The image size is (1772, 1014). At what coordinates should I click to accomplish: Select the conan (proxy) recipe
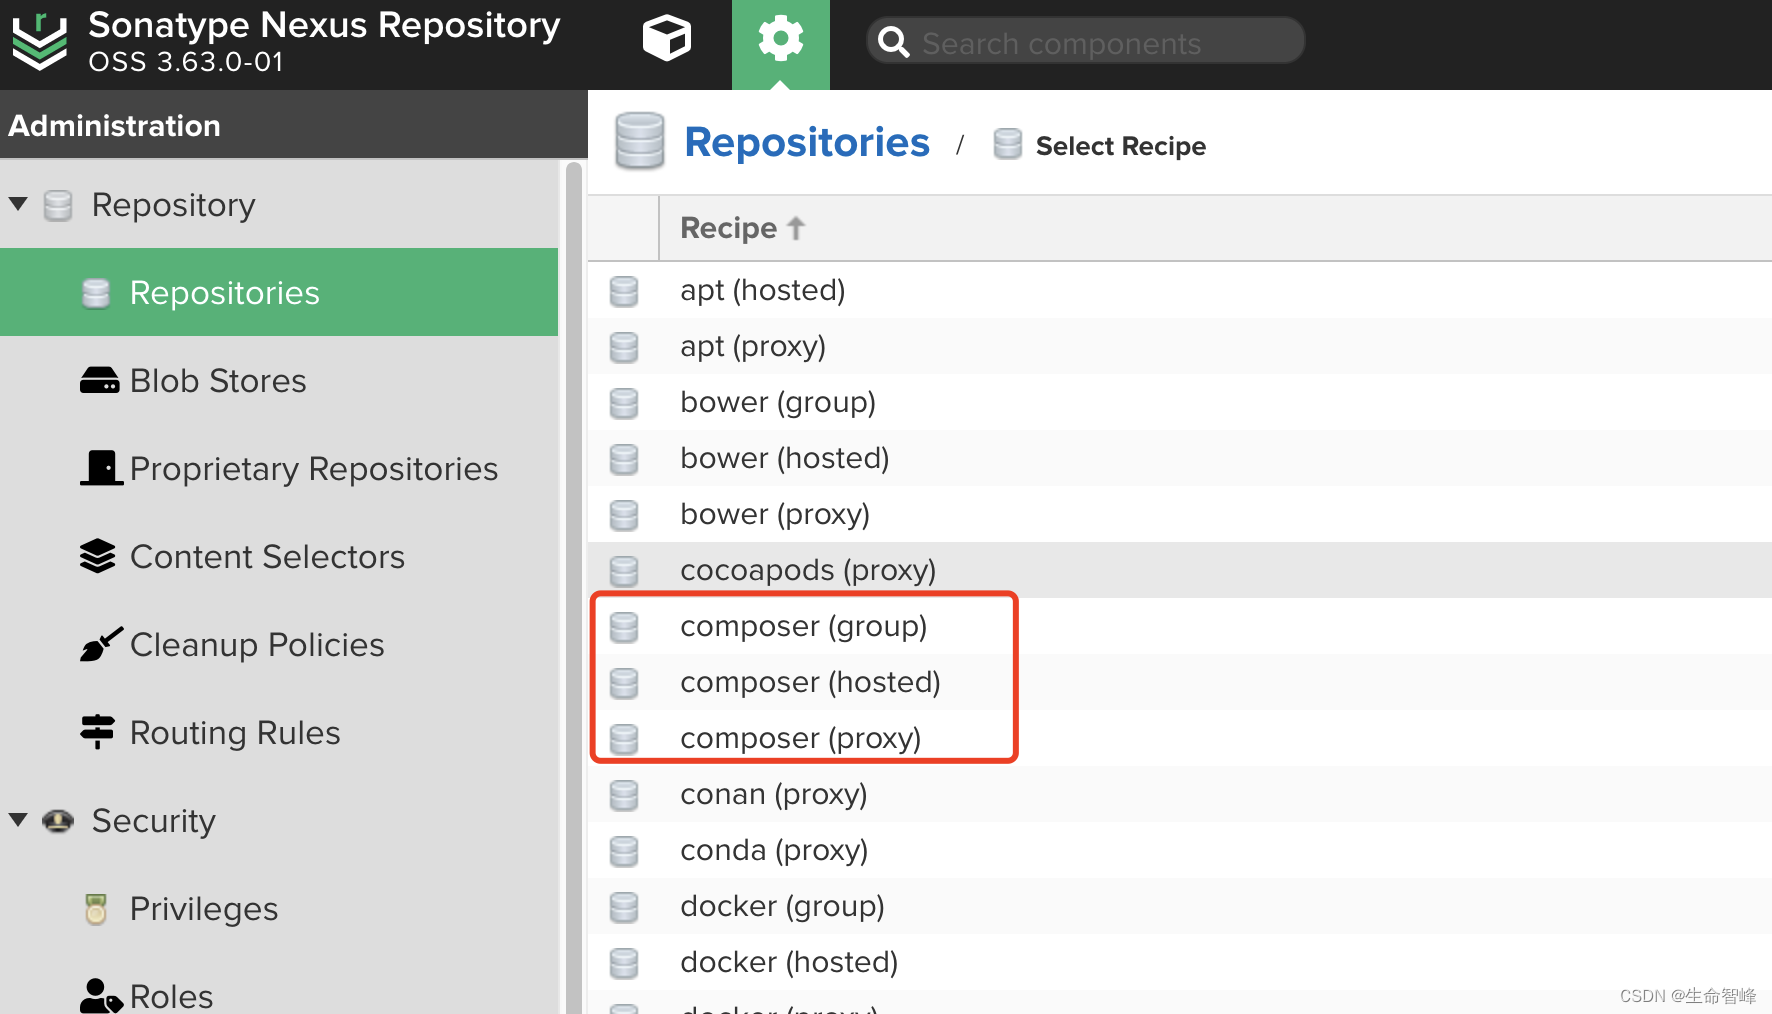click(x=1180, y=794)
